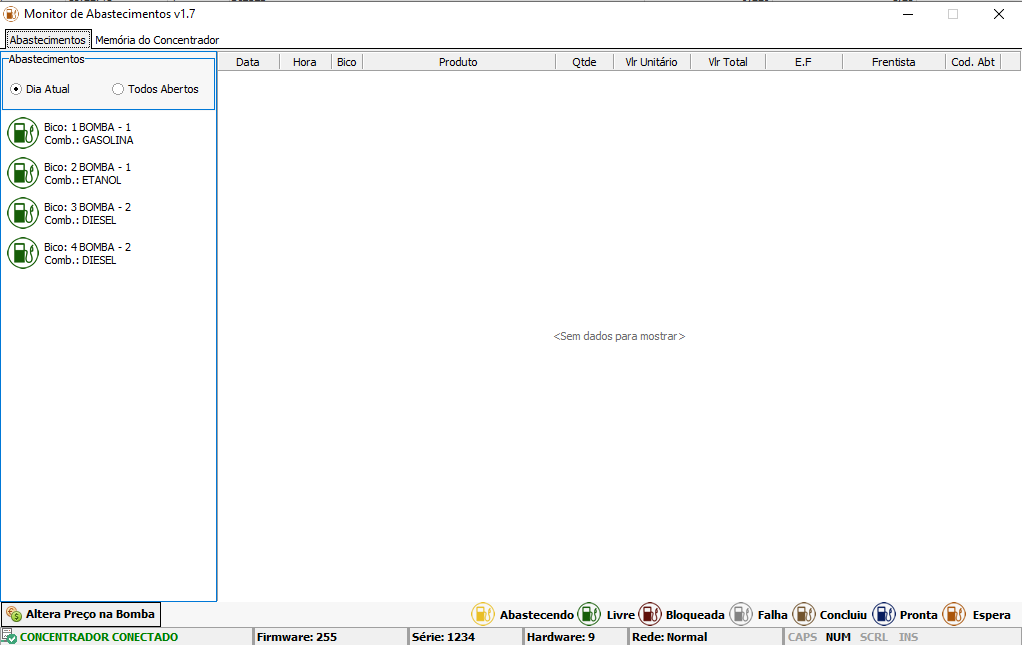Select the Bico 3 diesel pump icon

tap(22, 213)
